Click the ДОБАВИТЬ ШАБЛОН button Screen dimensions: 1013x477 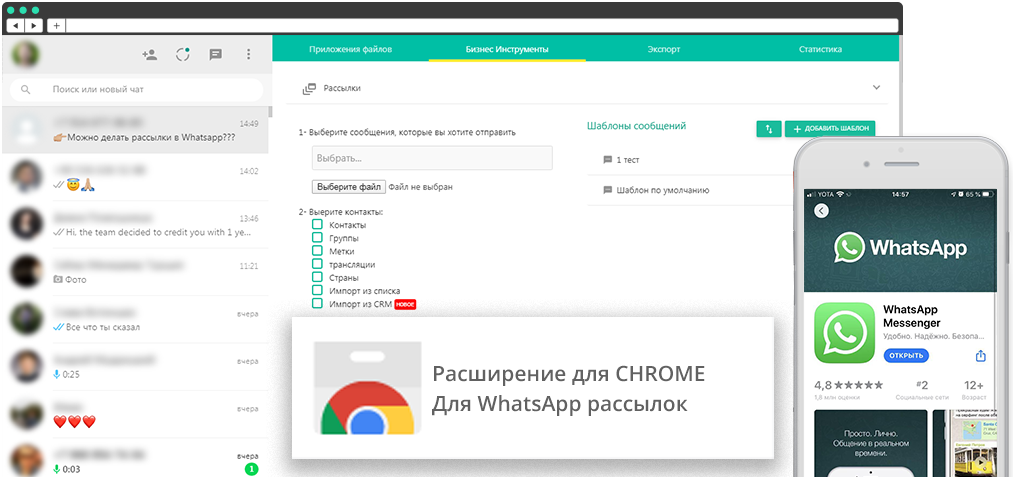point(830,129)
